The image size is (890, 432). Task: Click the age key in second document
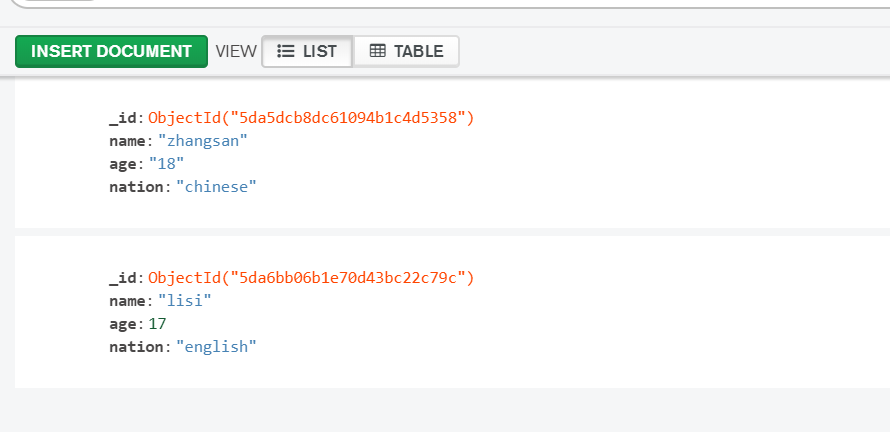pyautogui.click(x=124, y=324)
